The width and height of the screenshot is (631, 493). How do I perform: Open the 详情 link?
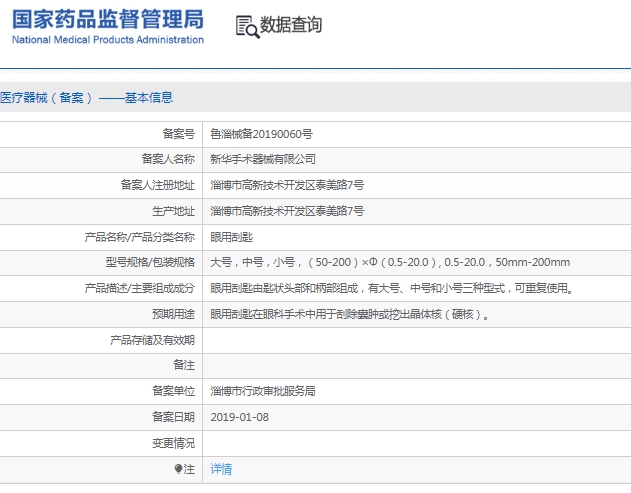pyautogui.click(x=221, y=469)
